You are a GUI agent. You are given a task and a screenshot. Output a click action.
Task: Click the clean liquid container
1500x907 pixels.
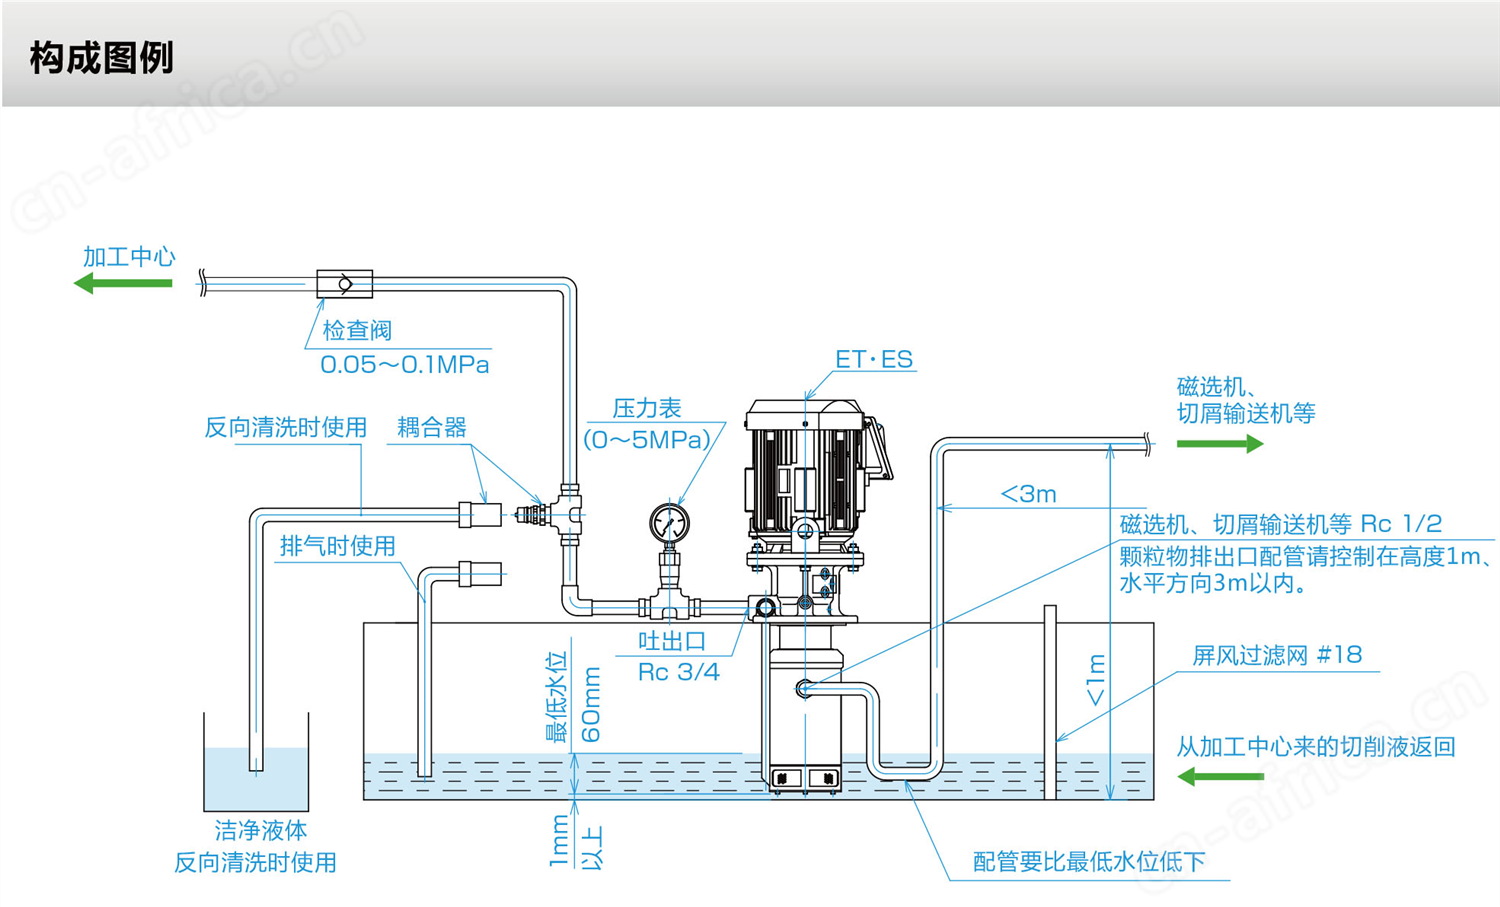pos(256,762)
